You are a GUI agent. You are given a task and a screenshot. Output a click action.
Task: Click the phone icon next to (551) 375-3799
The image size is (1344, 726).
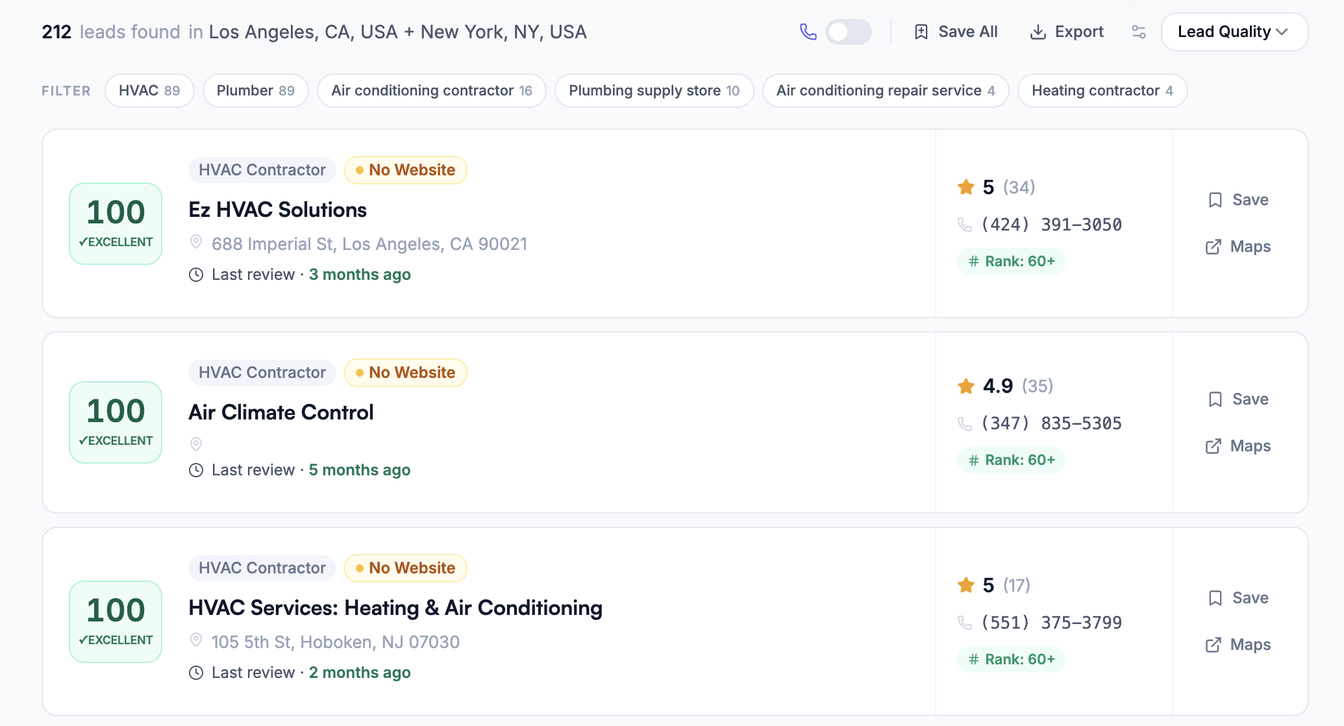pyautogui.click(x=965, y=623)
